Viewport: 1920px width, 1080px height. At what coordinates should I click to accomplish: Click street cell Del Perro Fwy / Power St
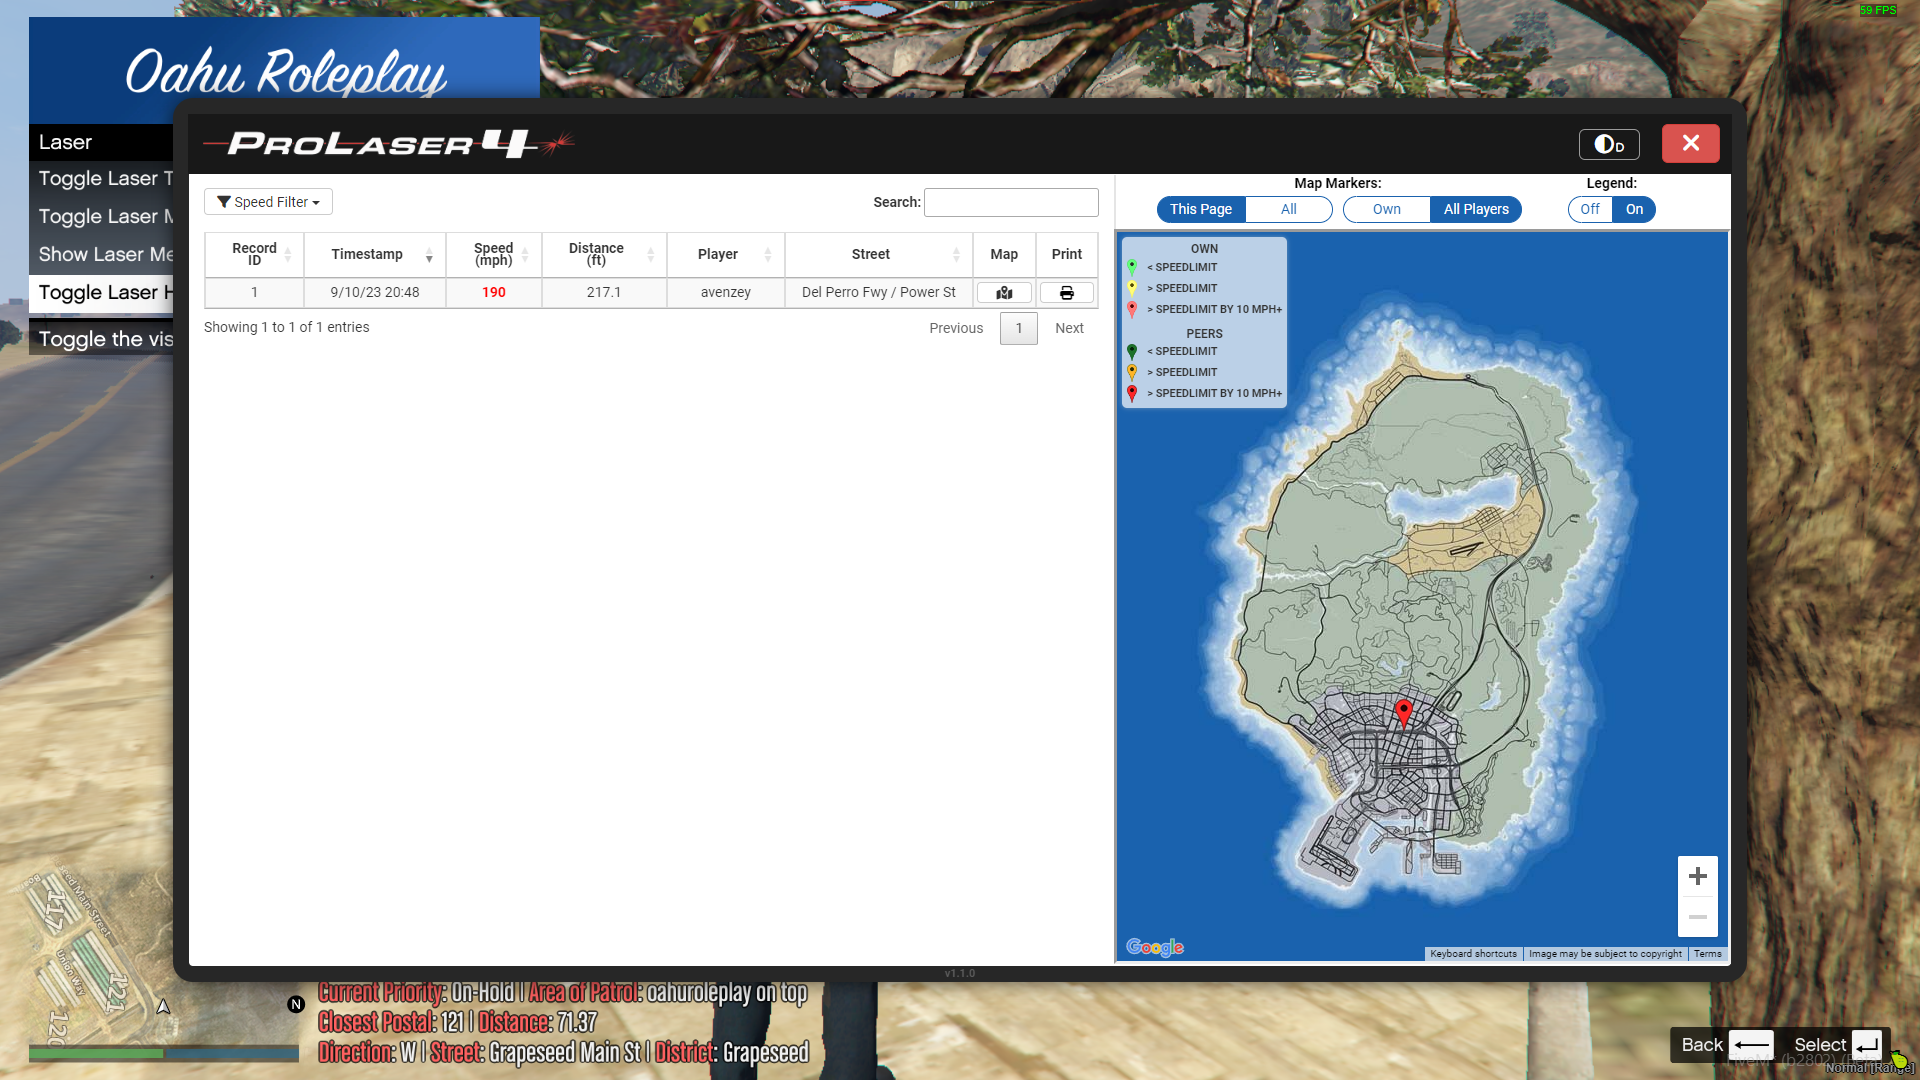tap(879, 293)
